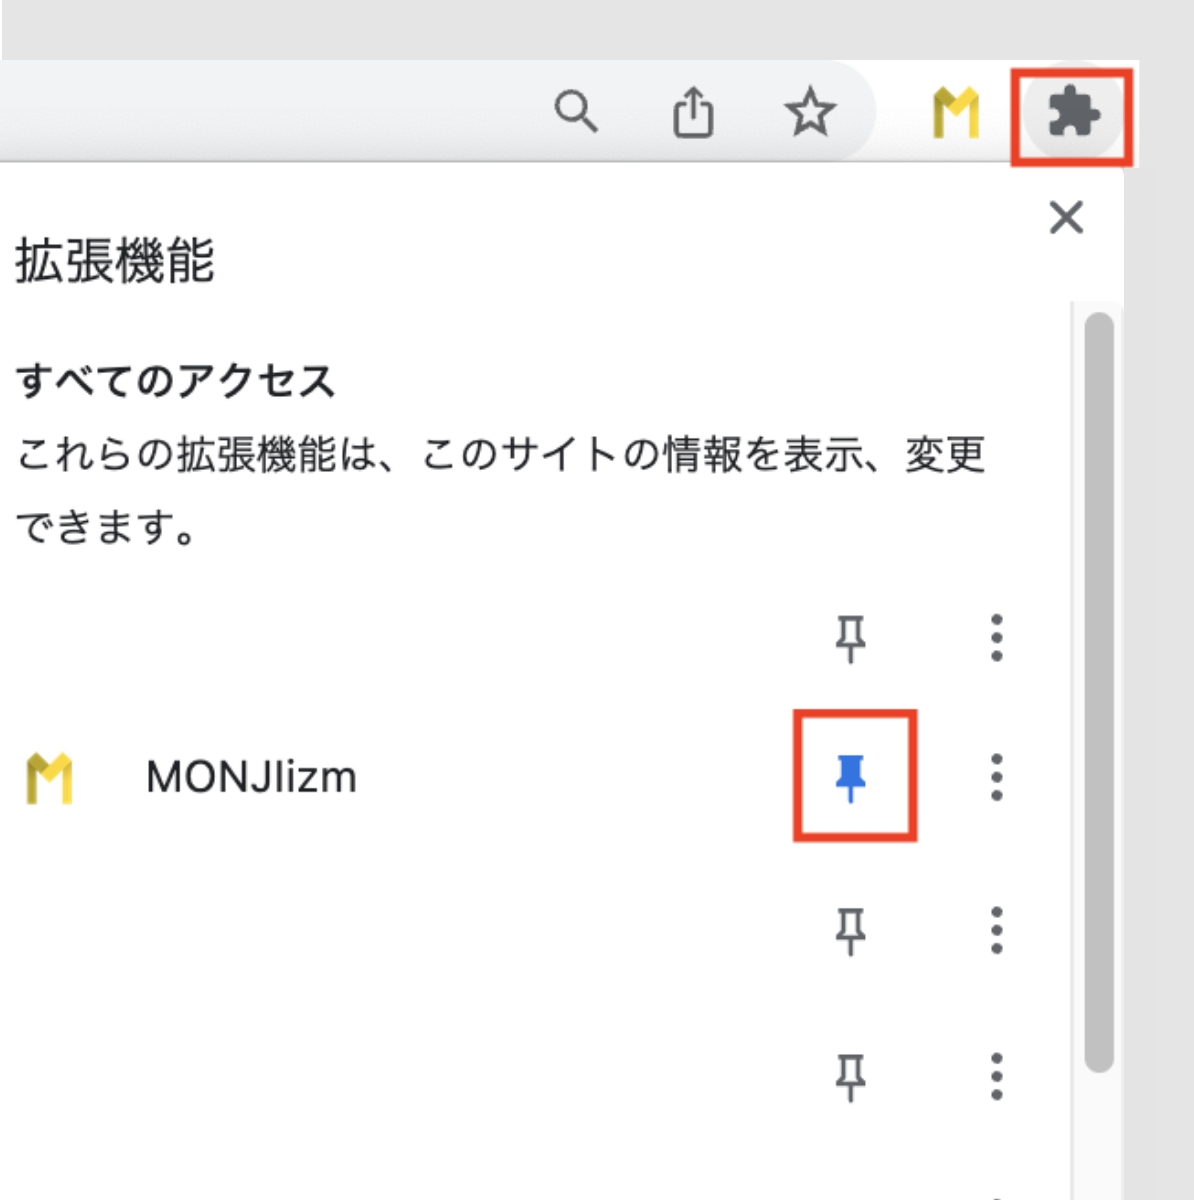Pin the extension directly below MONJIizm
Screen dimensions: 1194x1200
pyautogui.click(x=851, y=931)
